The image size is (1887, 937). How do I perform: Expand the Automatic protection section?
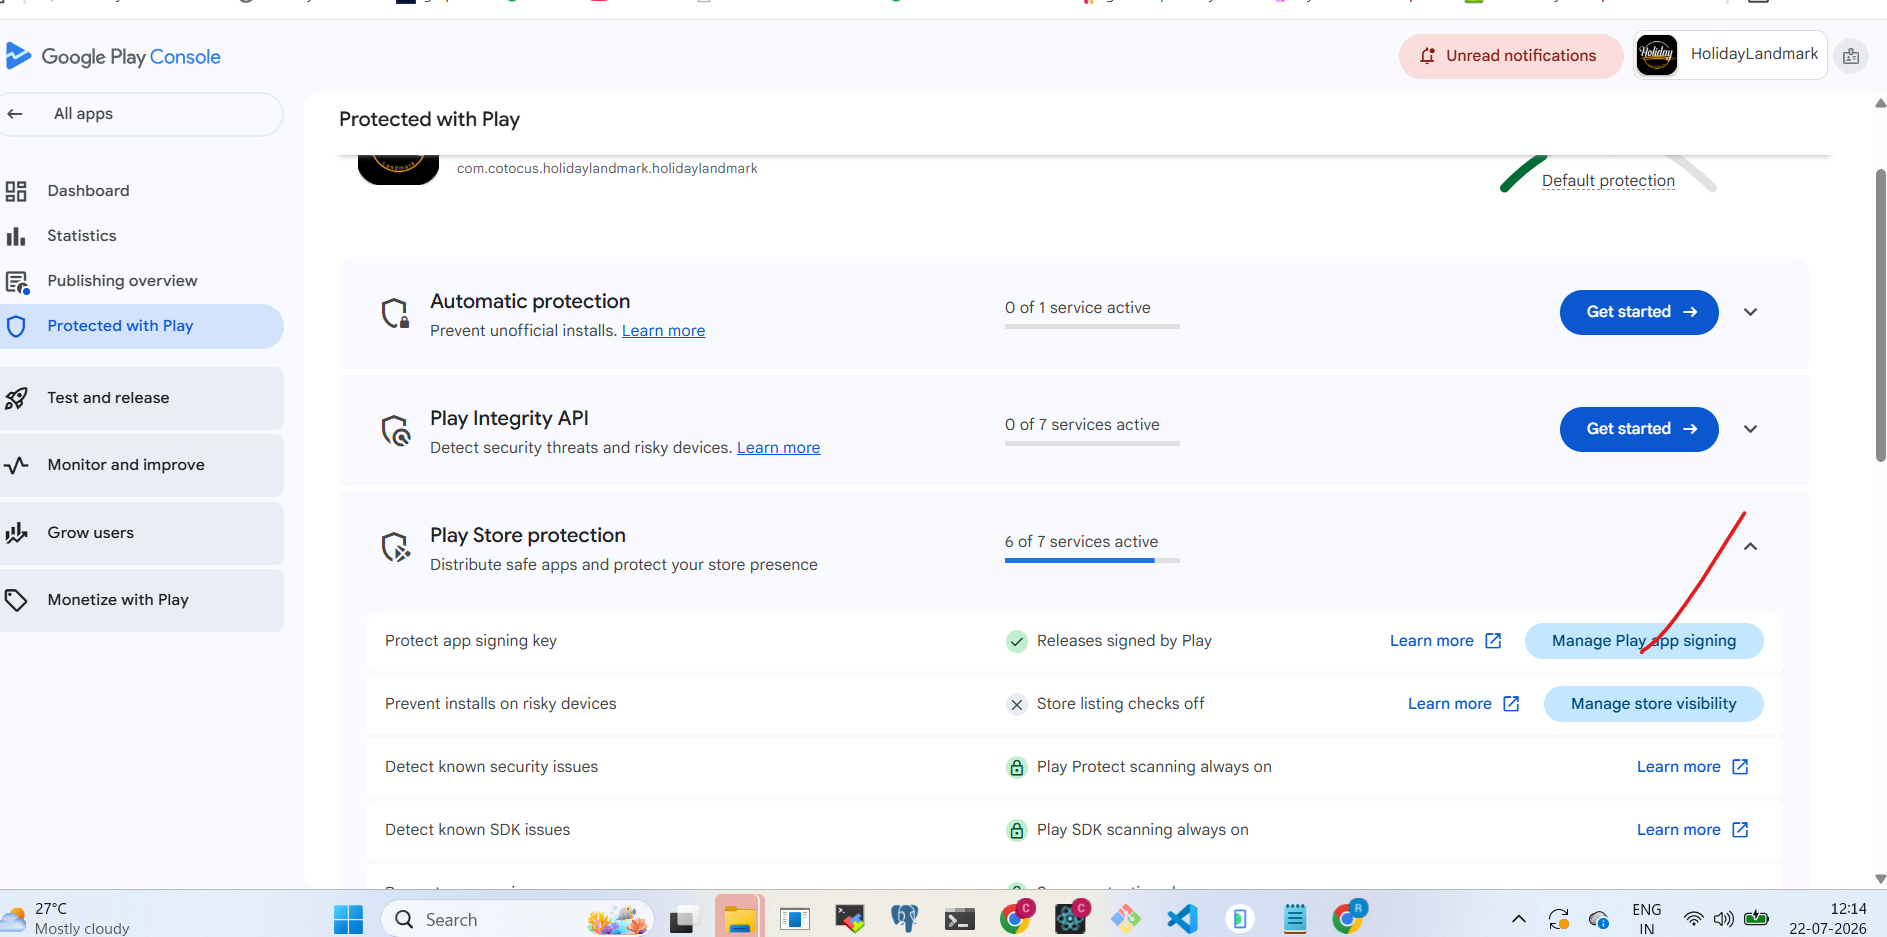click(1750, 312)
